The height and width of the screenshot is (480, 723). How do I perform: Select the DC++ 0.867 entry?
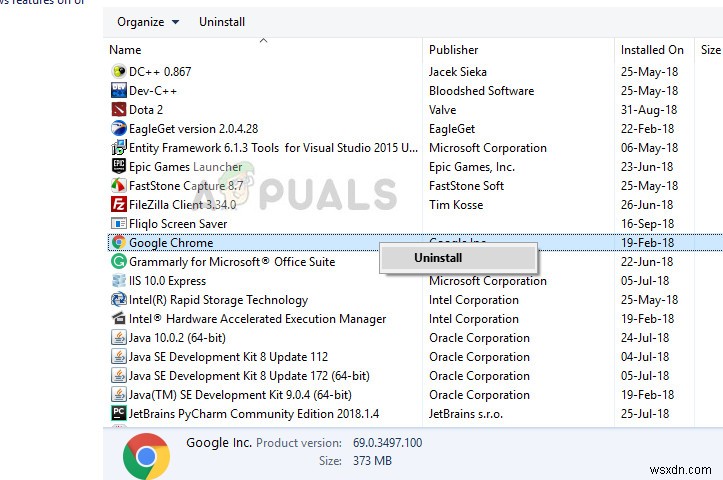click(x=160, y=71)
